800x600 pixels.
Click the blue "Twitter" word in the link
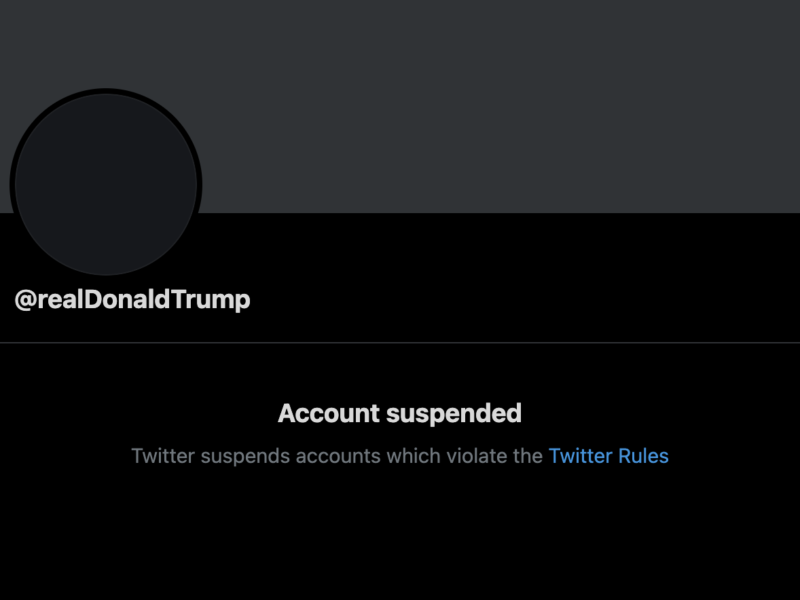[578, 456]
